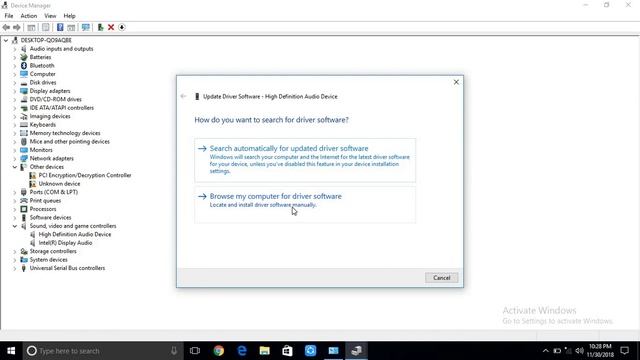This screenshot has height=360, width=640.
Task: Click the taskbar clock showing 10:28 PM
Action: click(x=600, y=351)
